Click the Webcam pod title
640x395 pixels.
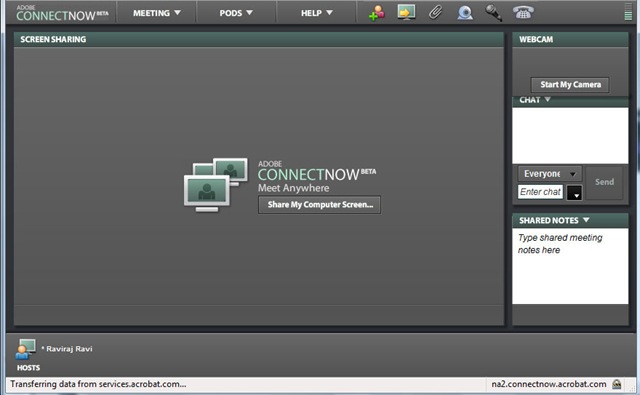[536, 39]
